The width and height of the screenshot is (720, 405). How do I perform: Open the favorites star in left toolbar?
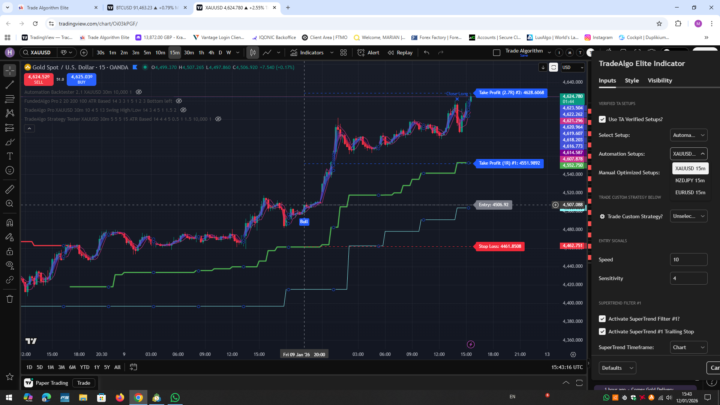10,377
